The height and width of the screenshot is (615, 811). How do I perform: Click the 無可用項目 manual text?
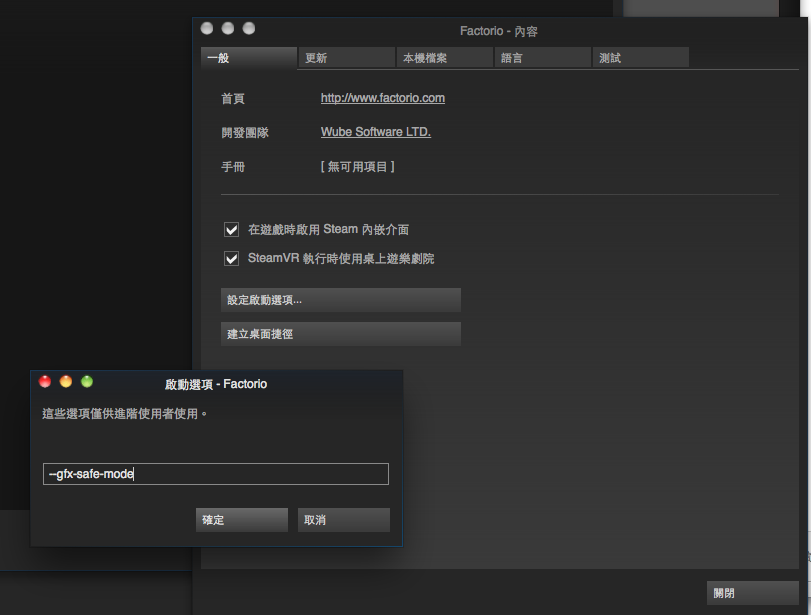(357, 167)
